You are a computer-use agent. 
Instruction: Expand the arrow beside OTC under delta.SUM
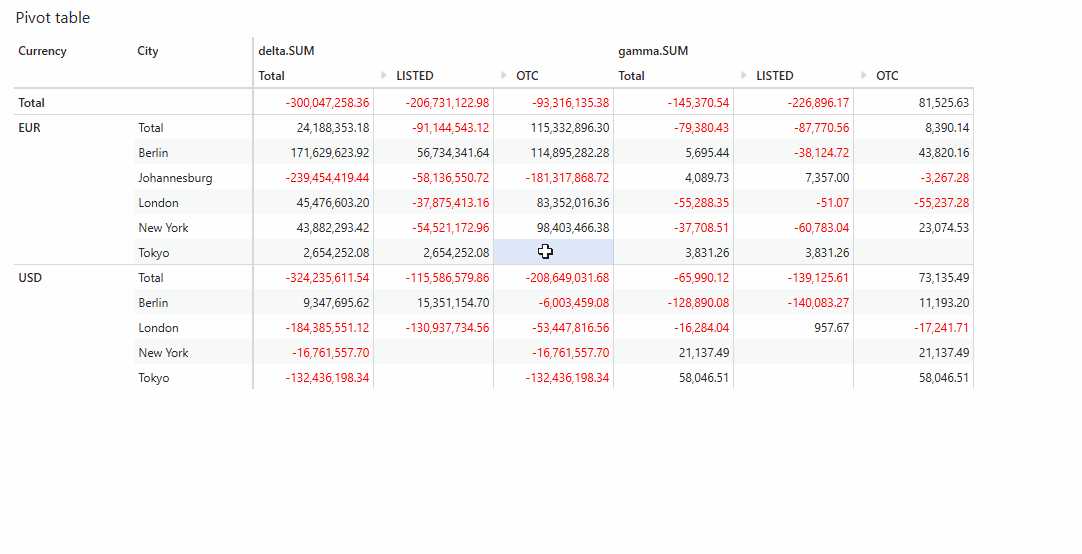504,75
